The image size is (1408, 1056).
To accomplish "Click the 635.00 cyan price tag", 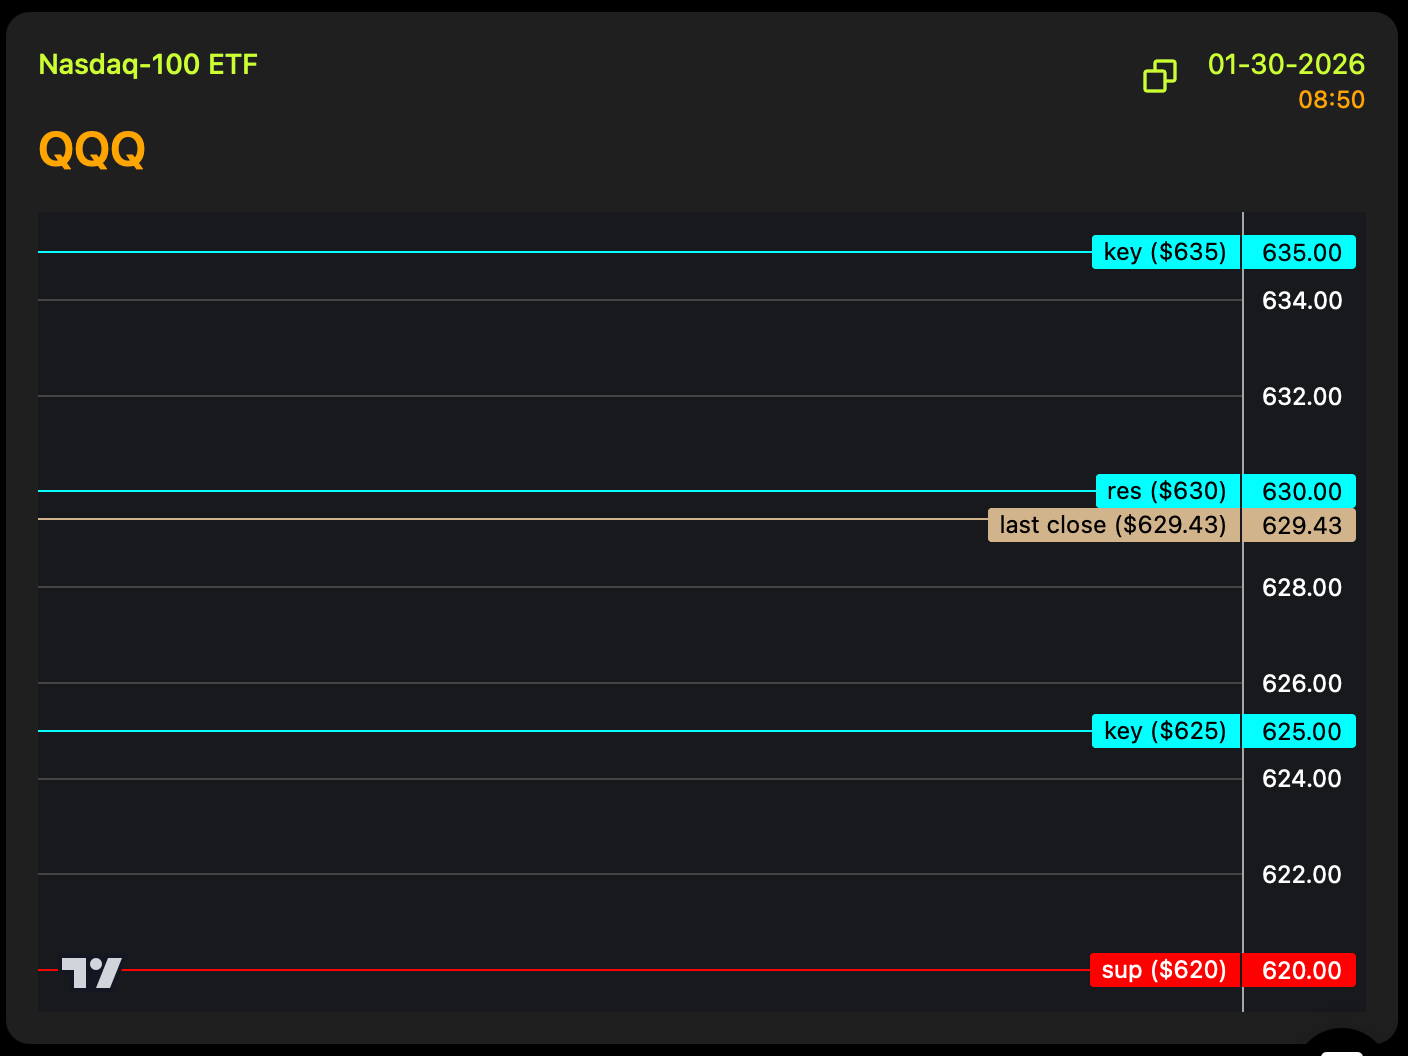I will tap(1301, 252).
